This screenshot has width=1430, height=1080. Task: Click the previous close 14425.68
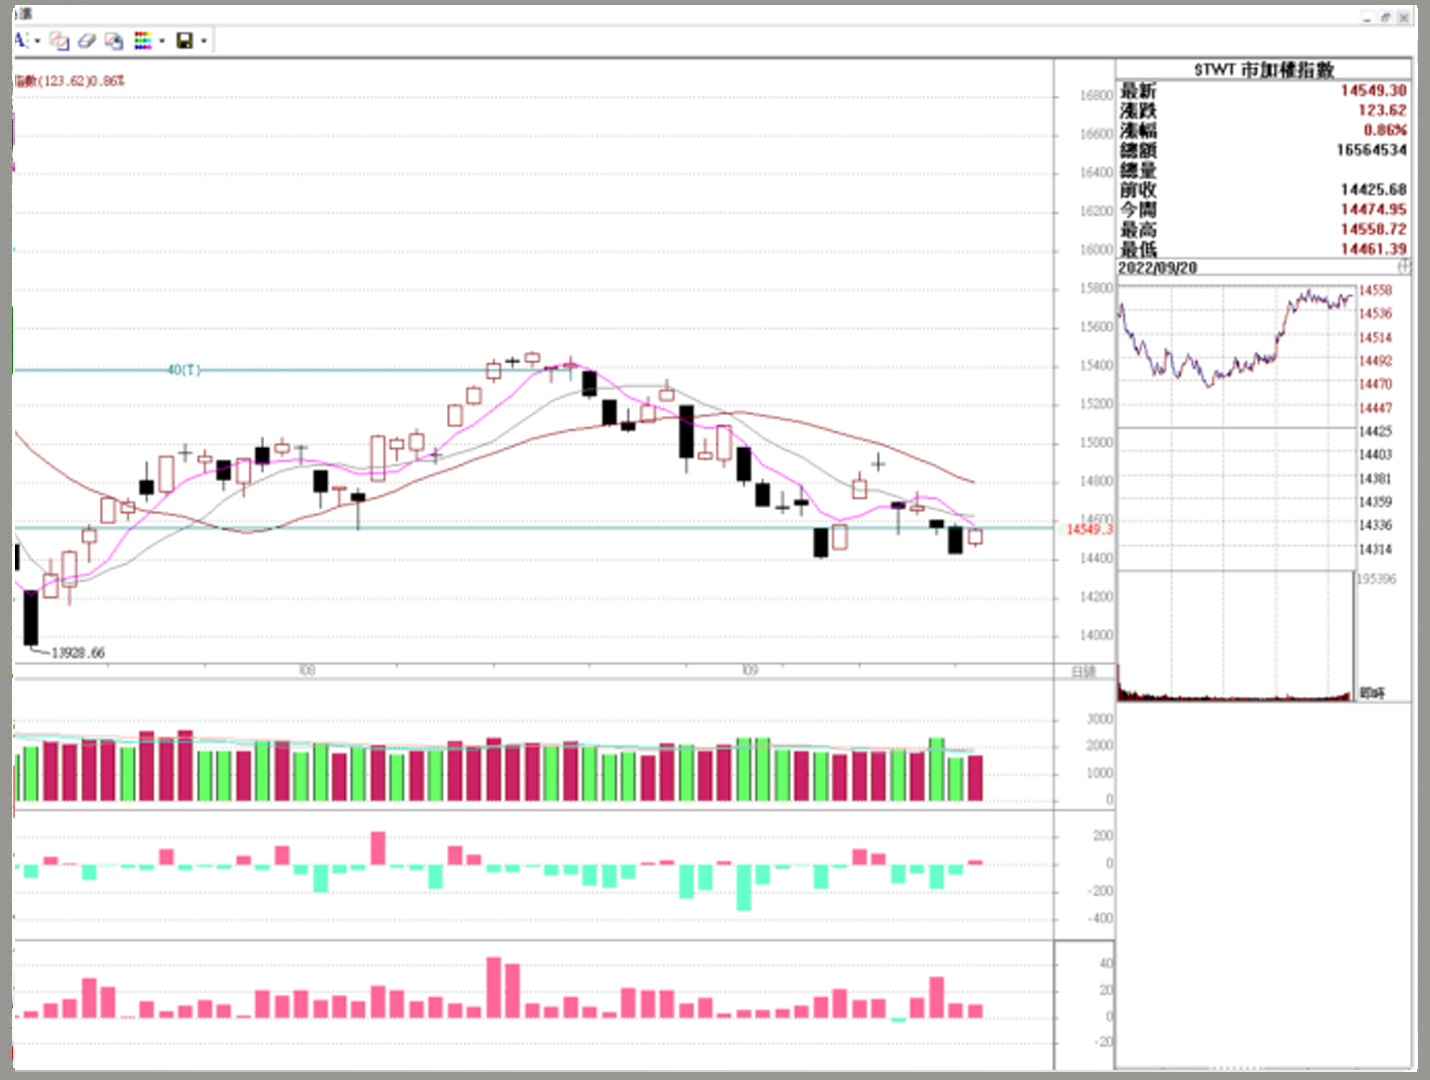[x=1373, y=189]
